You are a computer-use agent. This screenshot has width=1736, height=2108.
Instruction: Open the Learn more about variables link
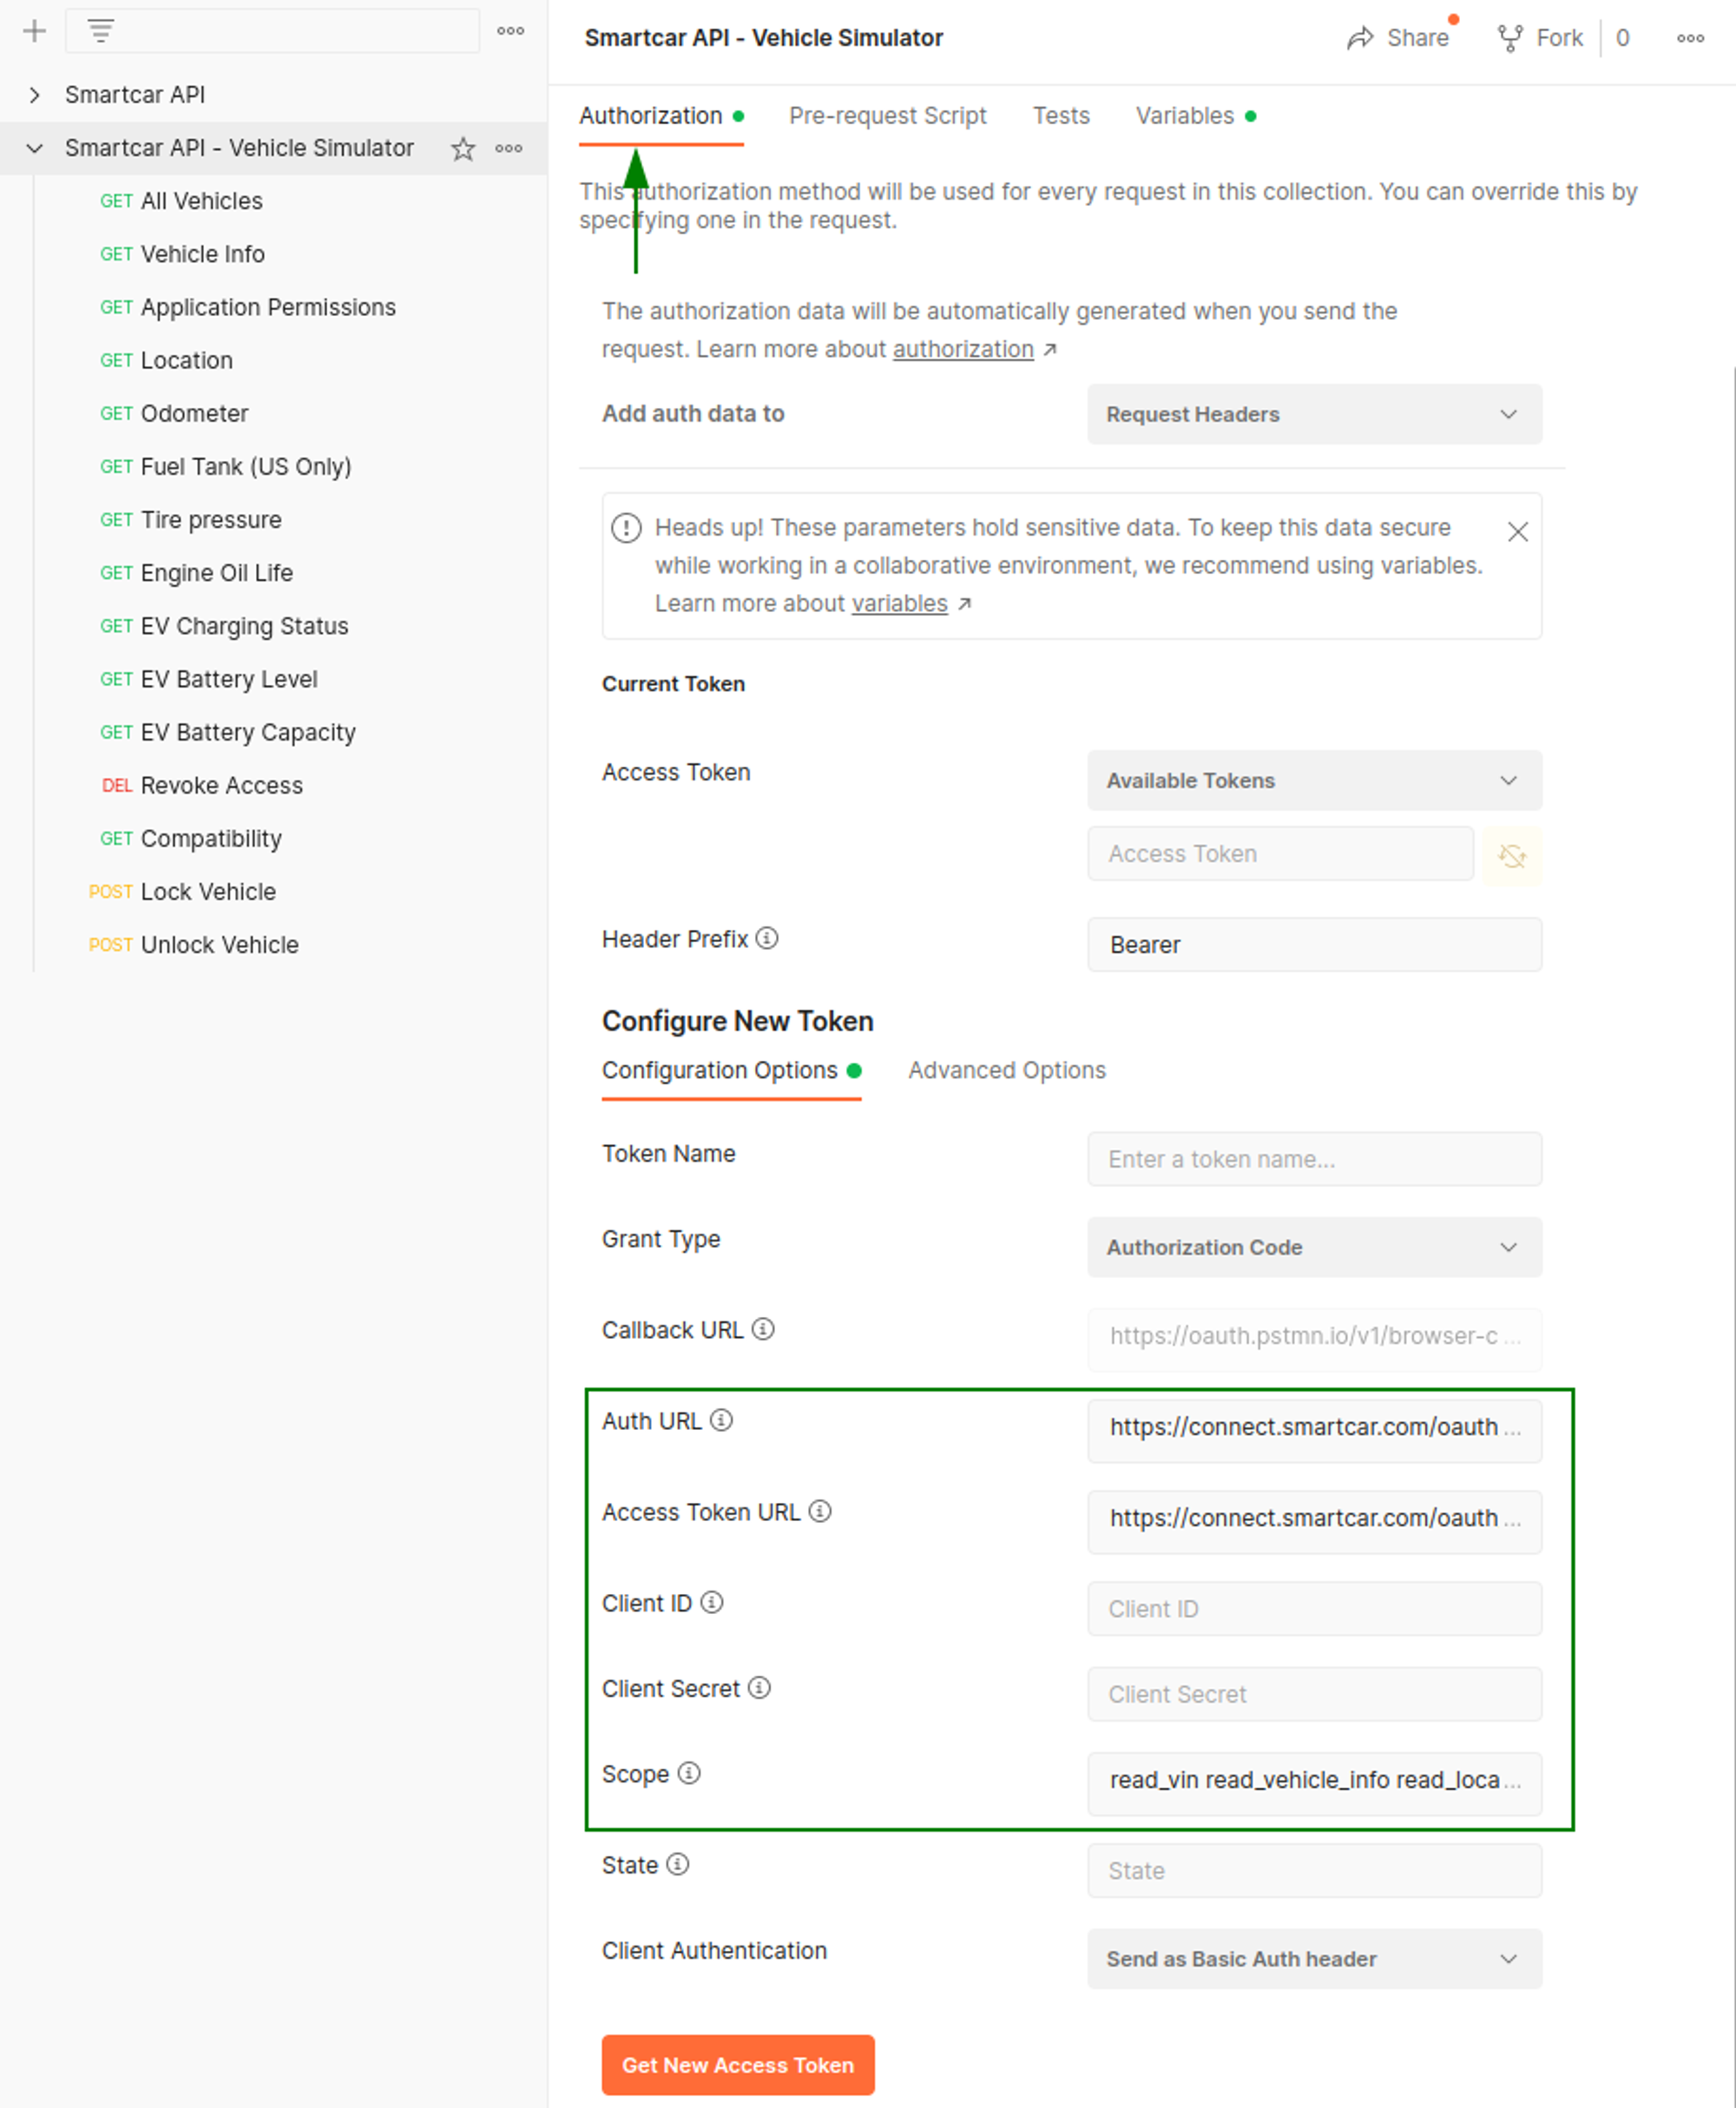coord(899,604)
